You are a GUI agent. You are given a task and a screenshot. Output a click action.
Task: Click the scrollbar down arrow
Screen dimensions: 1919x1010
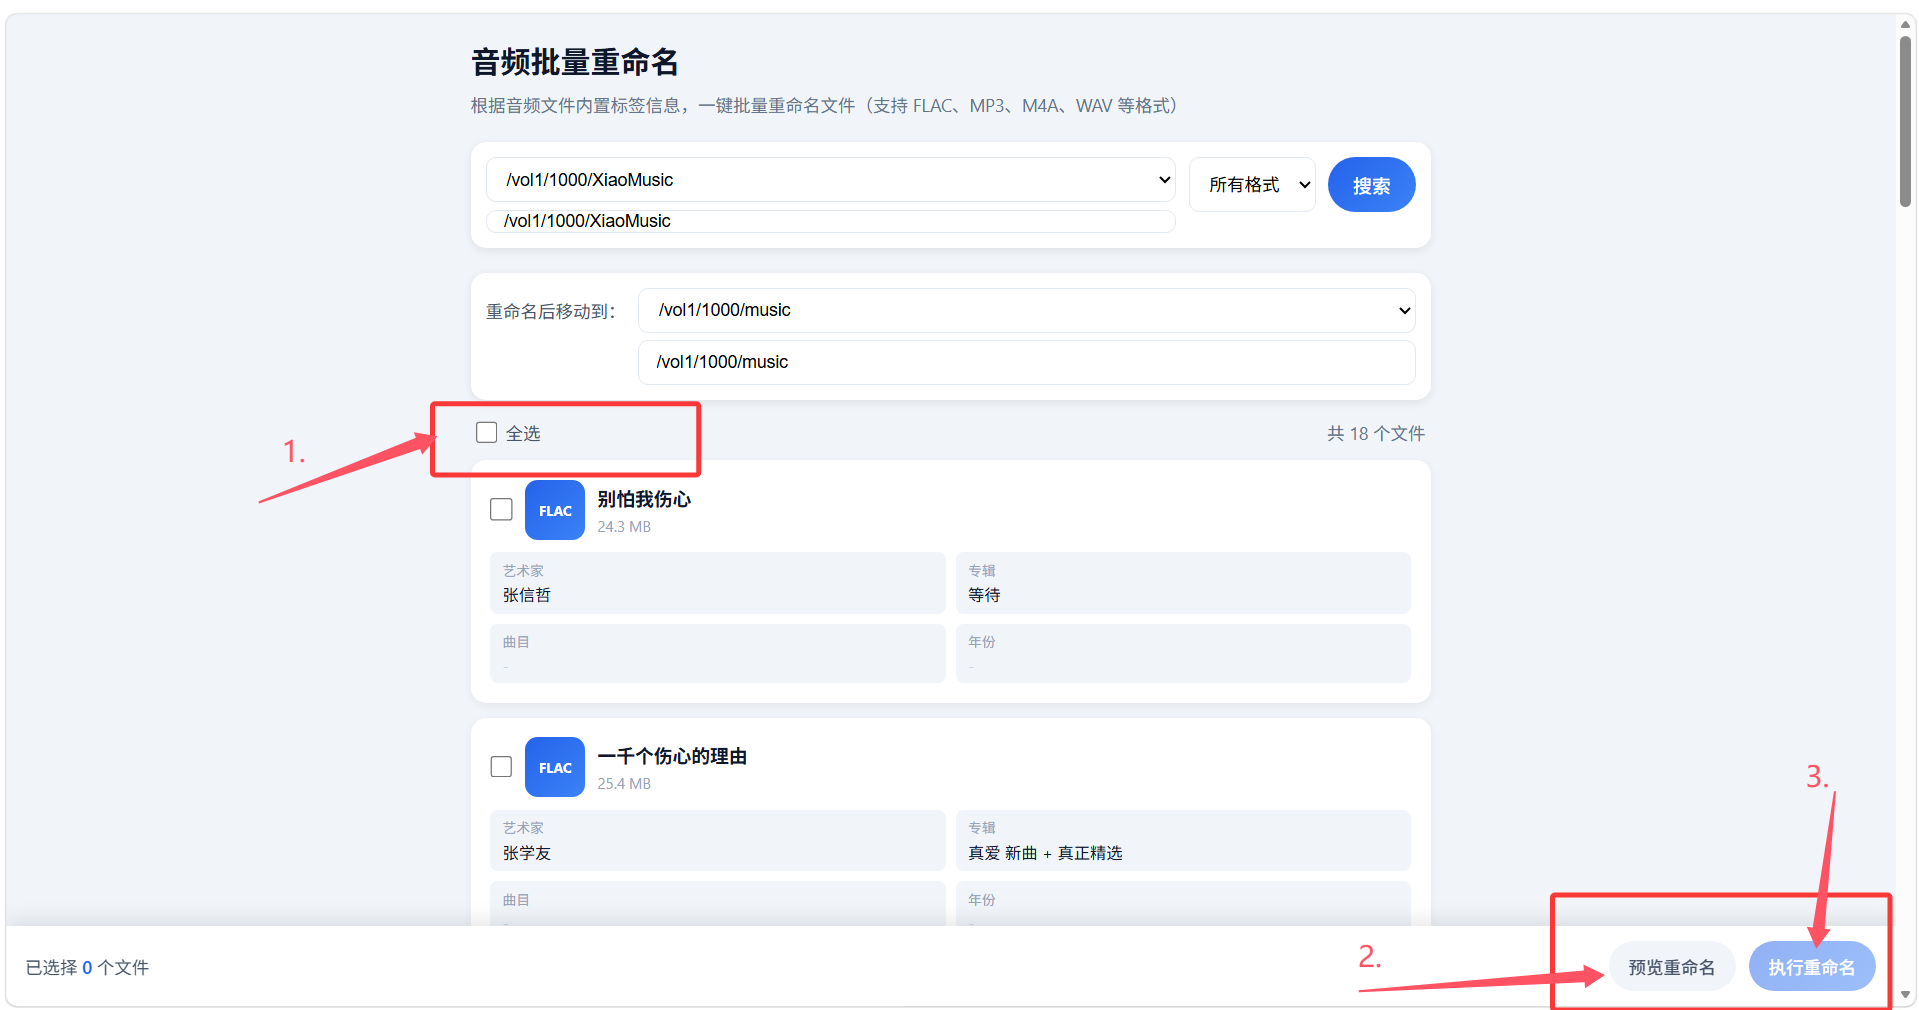pyautogui.click(x=1906, y=995)
